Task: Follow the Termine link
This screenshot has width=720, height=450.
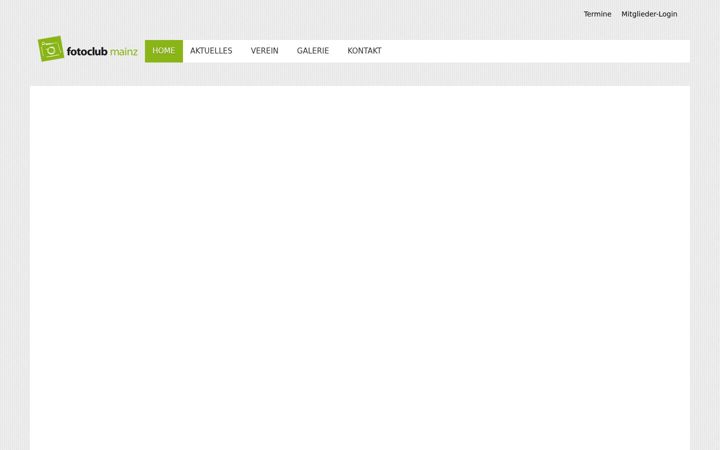Action: tap(597, 14)
